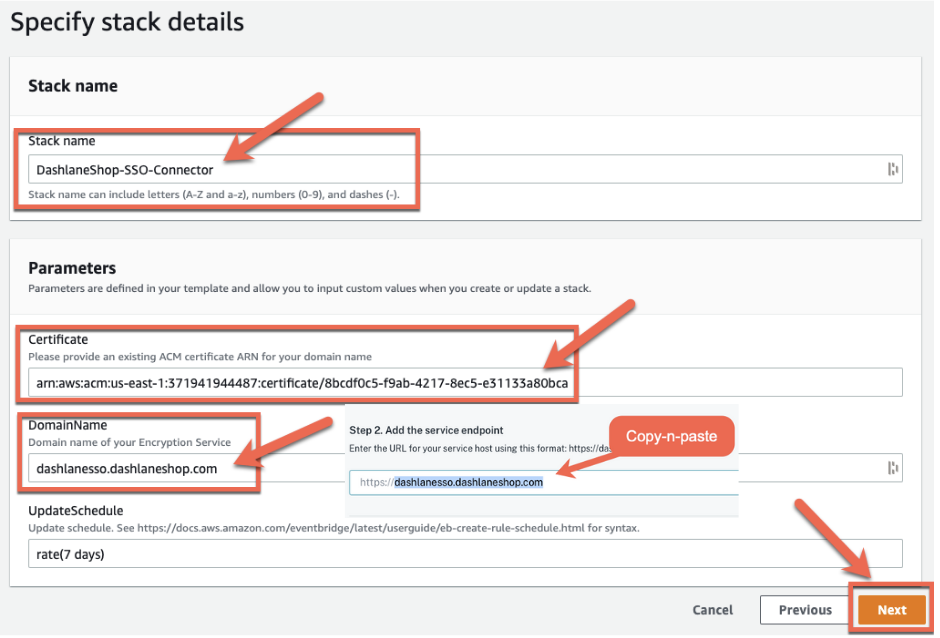Click into the Certificate ARN input field
The image size is (940, 638).
465,383
